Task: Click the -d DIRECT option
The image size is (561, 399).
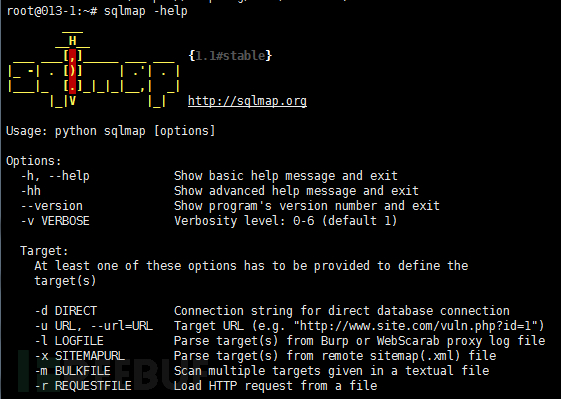Action: coord(66,311)
